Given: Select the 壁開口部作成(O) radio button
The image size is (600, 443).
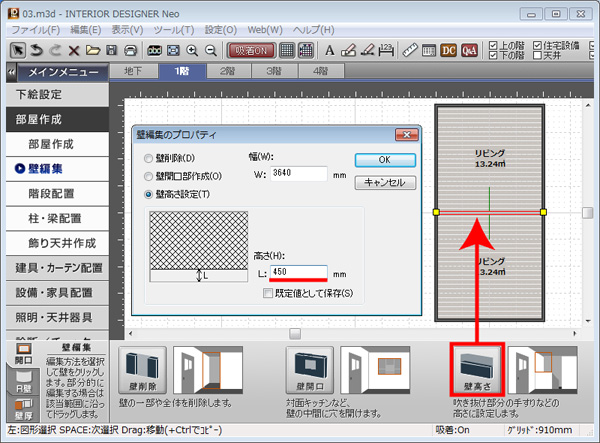Looking at the screenshot, I should click(150, 176).
